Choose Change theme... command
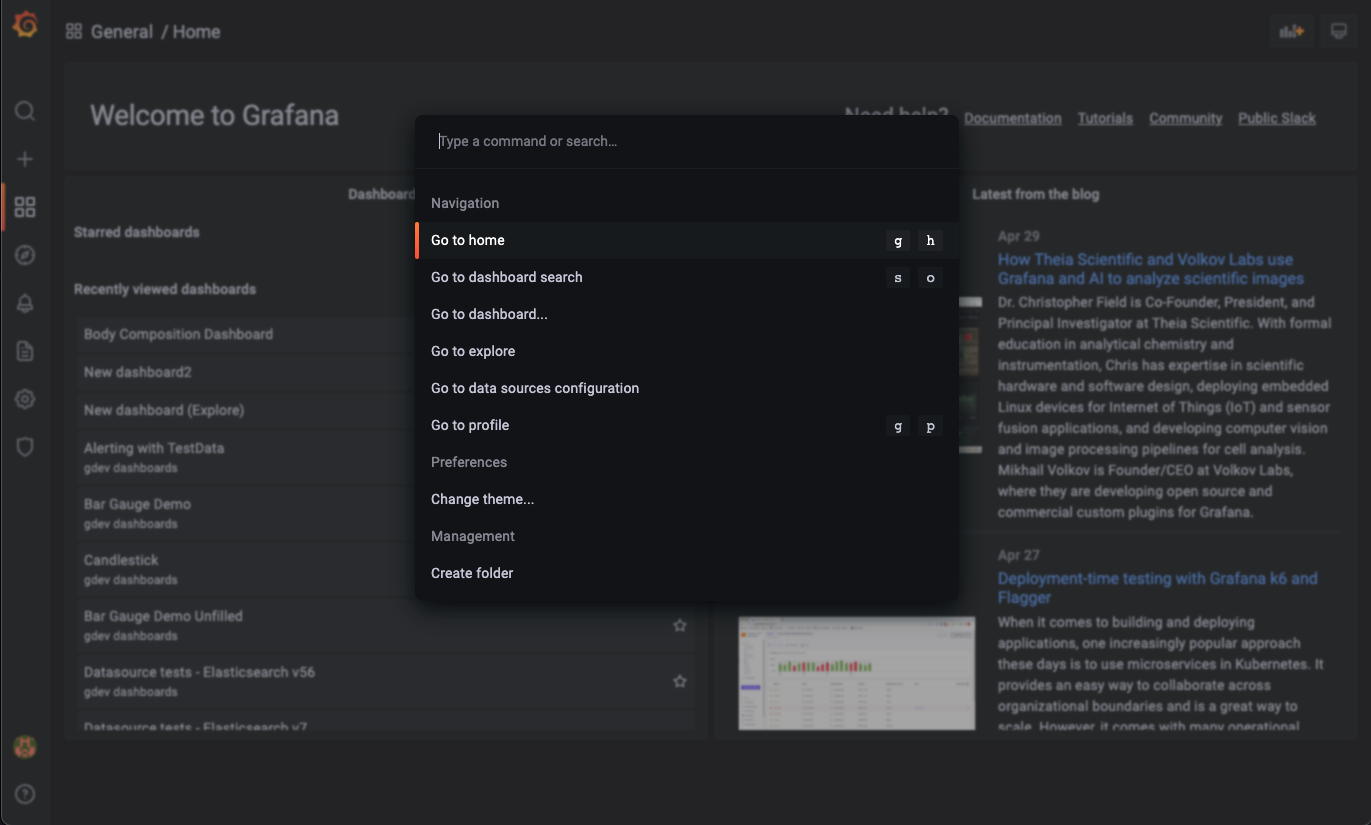The height and width of the screenshot is (825, 1371). pyautogui.click(x=482, y=499)
